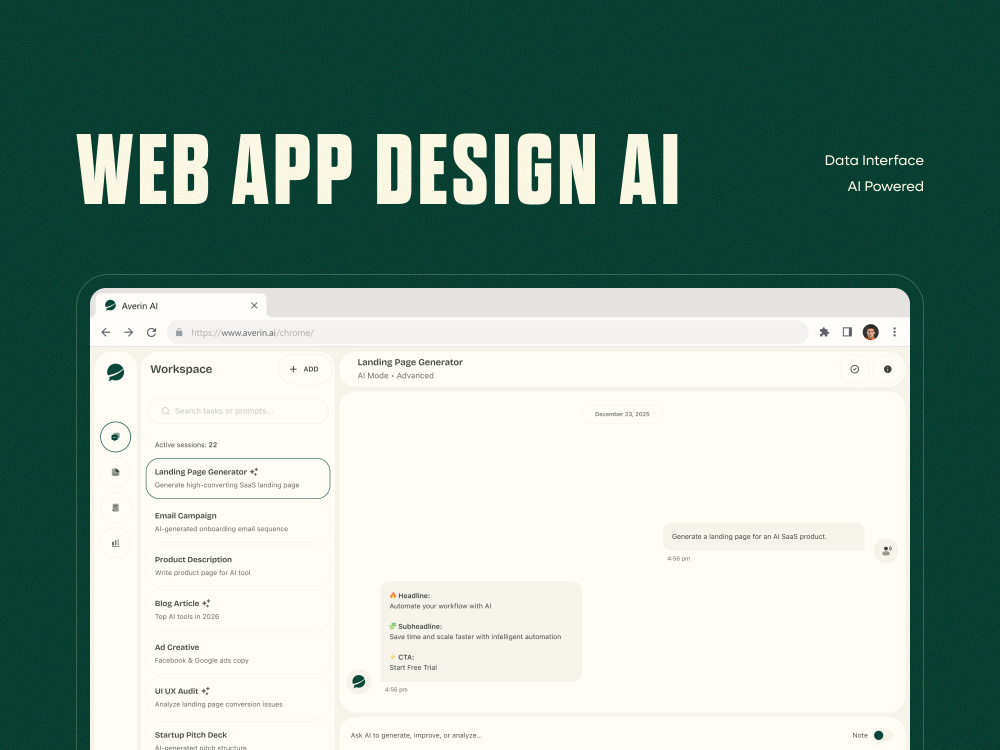Click the Averin bot avatar beside reply
The height and width of the screenshot is (750, 1000).
click(358, 682)
